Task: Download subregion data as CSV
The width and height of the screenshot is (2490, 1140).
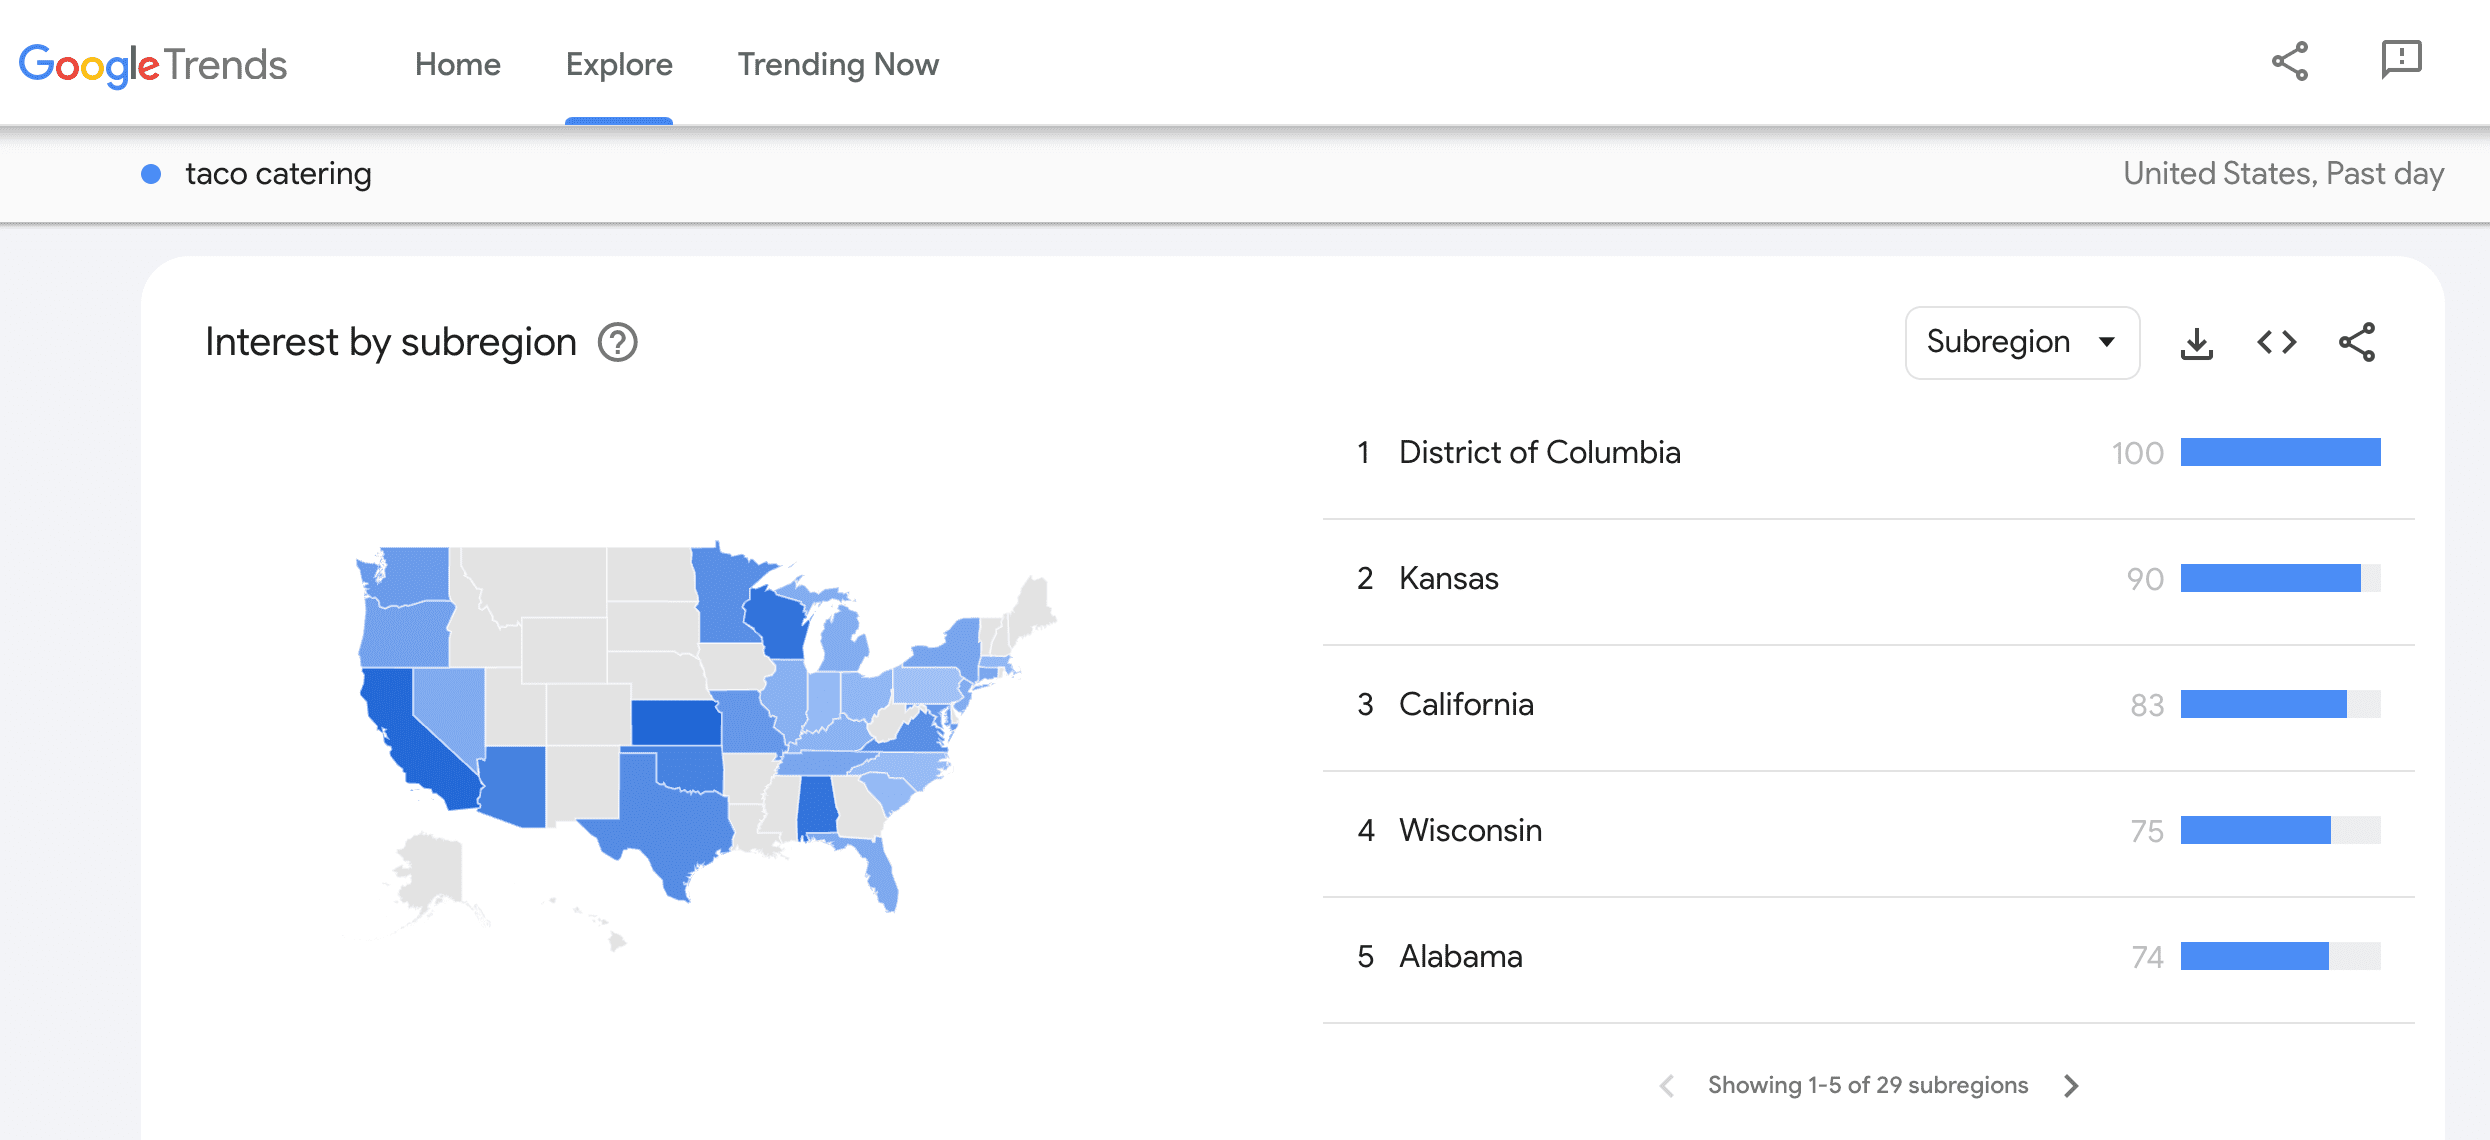Action: pyautogui.click(x=2196, y=343)
